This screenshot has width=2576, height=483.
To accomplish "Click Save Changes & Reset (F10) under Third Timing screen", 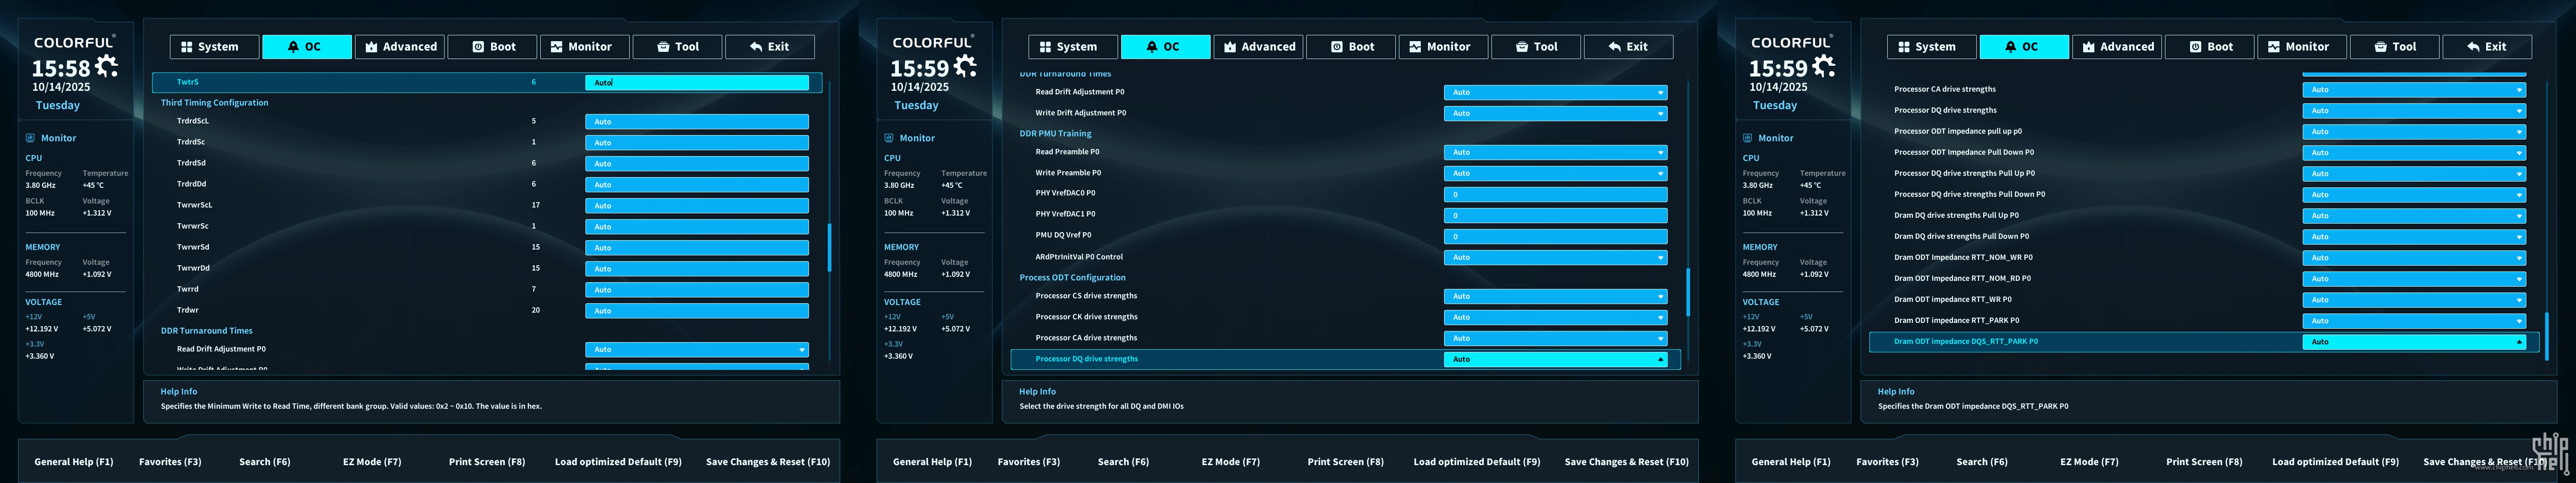I will point(767,462).
